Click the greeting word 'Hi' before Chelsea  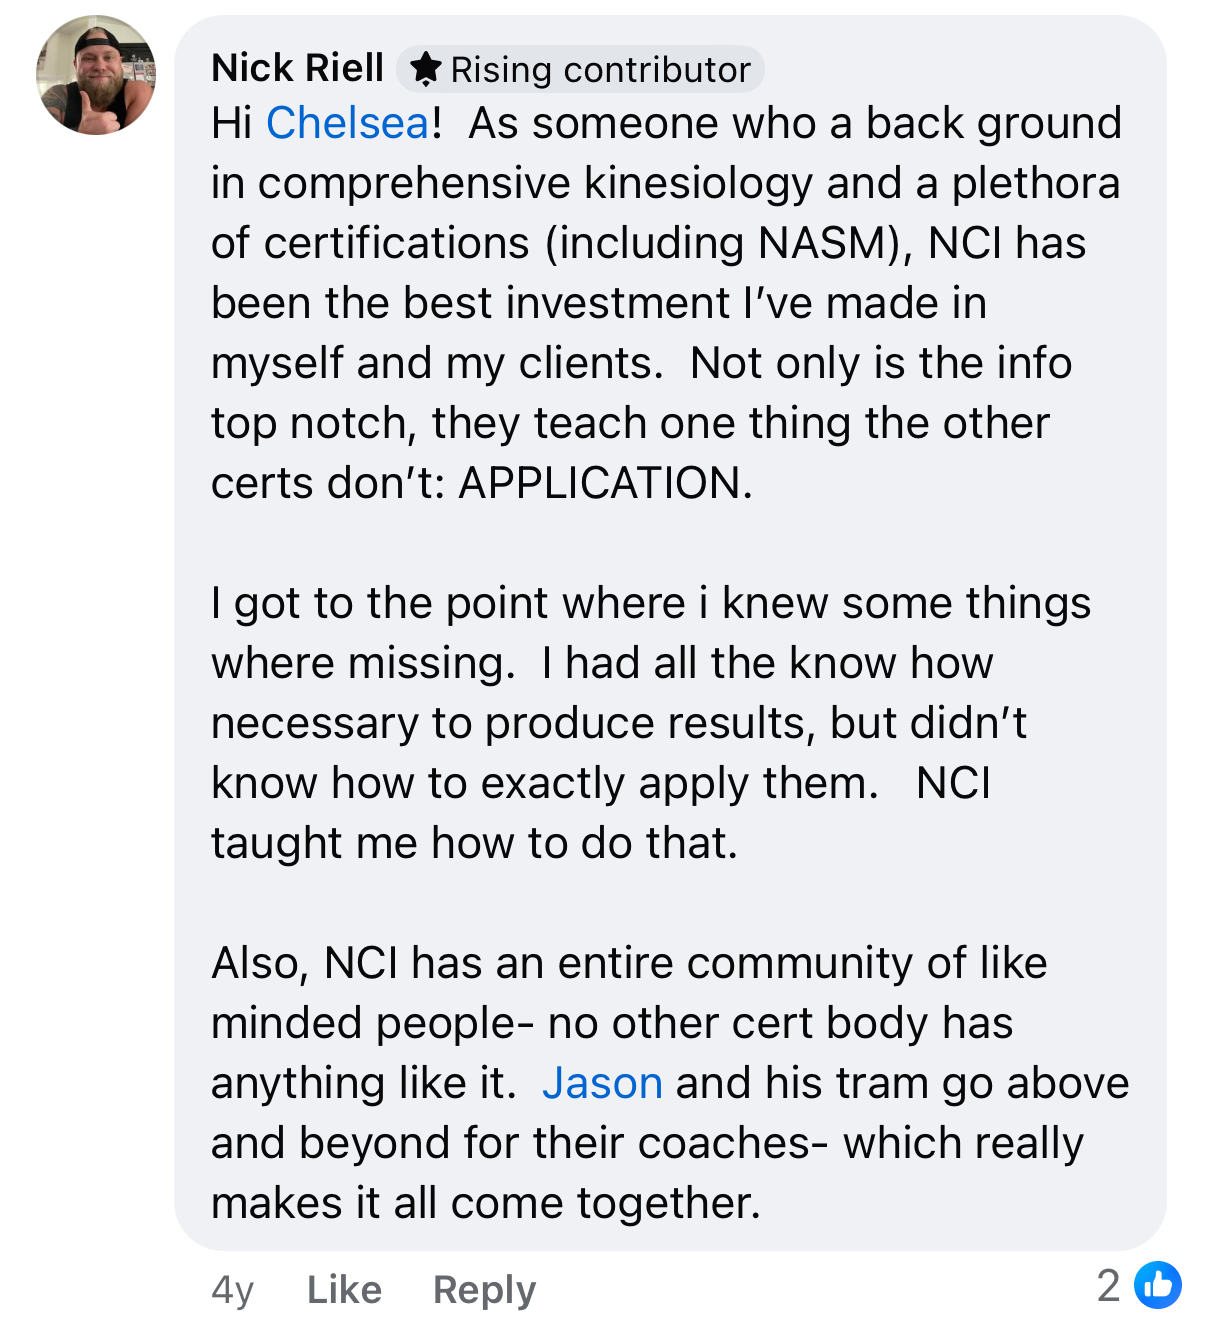(231, 123)
